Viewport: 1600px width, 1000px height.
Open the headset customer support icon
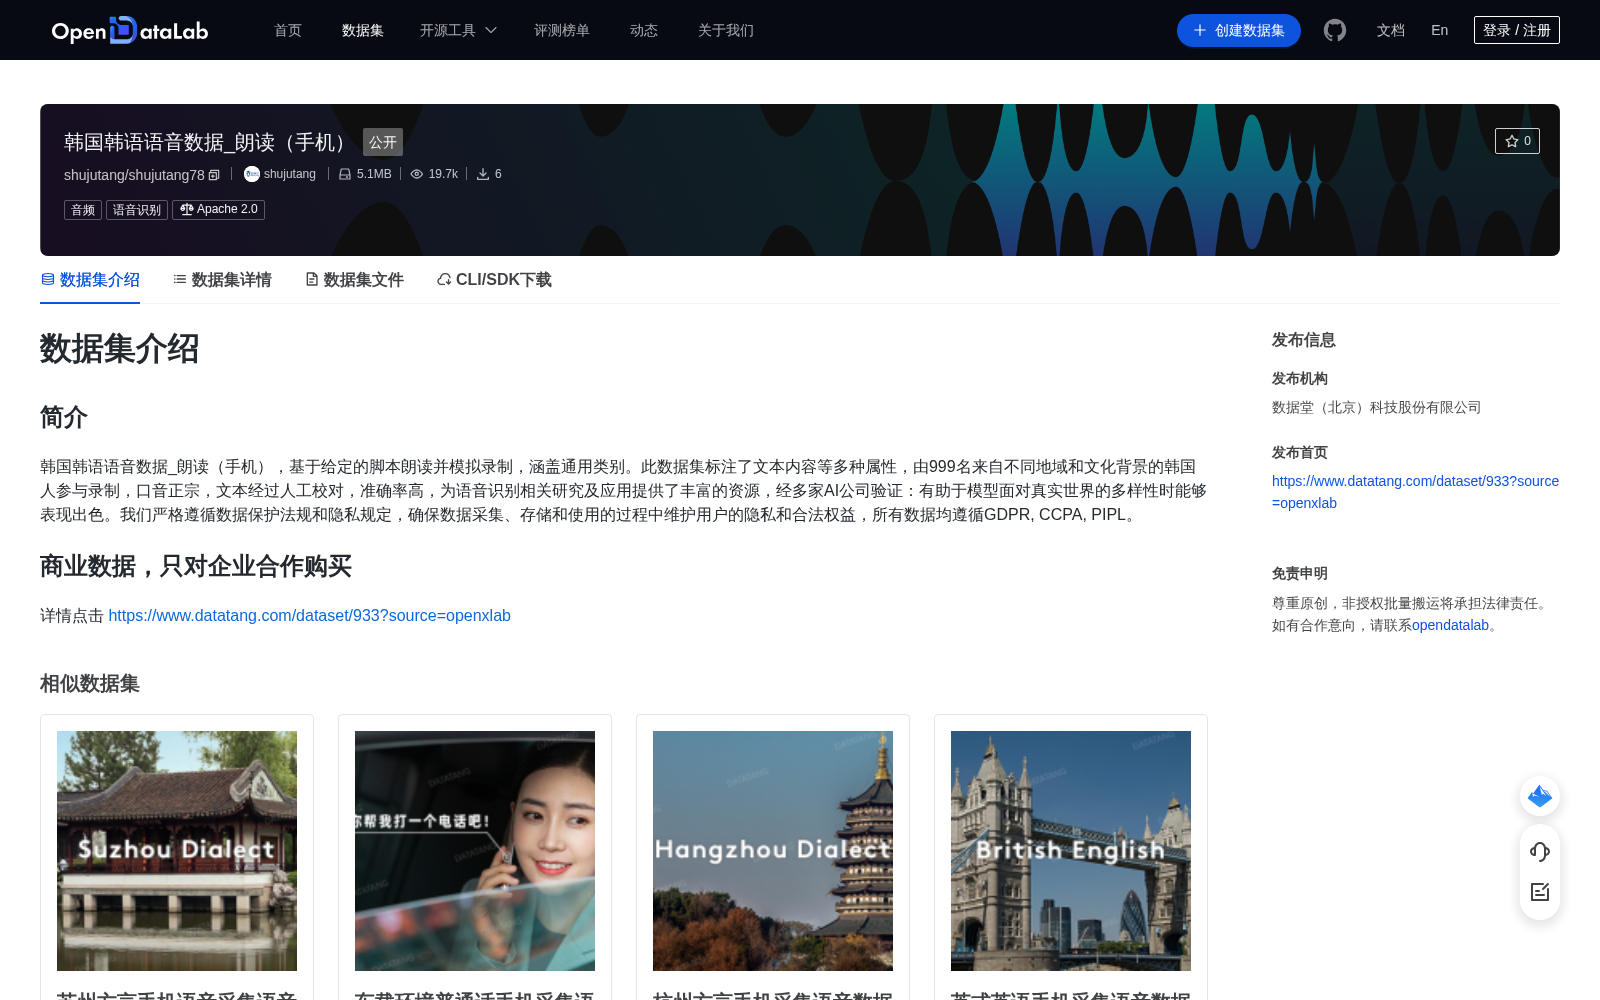tap(1540, 851)
